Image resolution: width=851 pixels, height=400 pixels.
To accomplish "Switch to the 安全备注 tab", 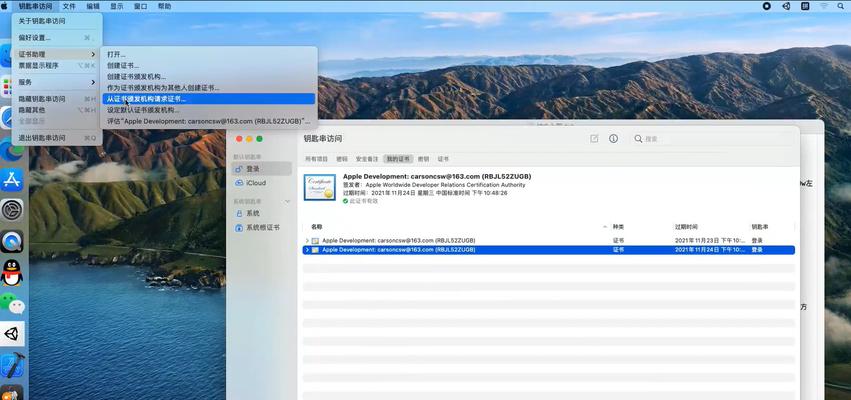I will coord(367,159).
